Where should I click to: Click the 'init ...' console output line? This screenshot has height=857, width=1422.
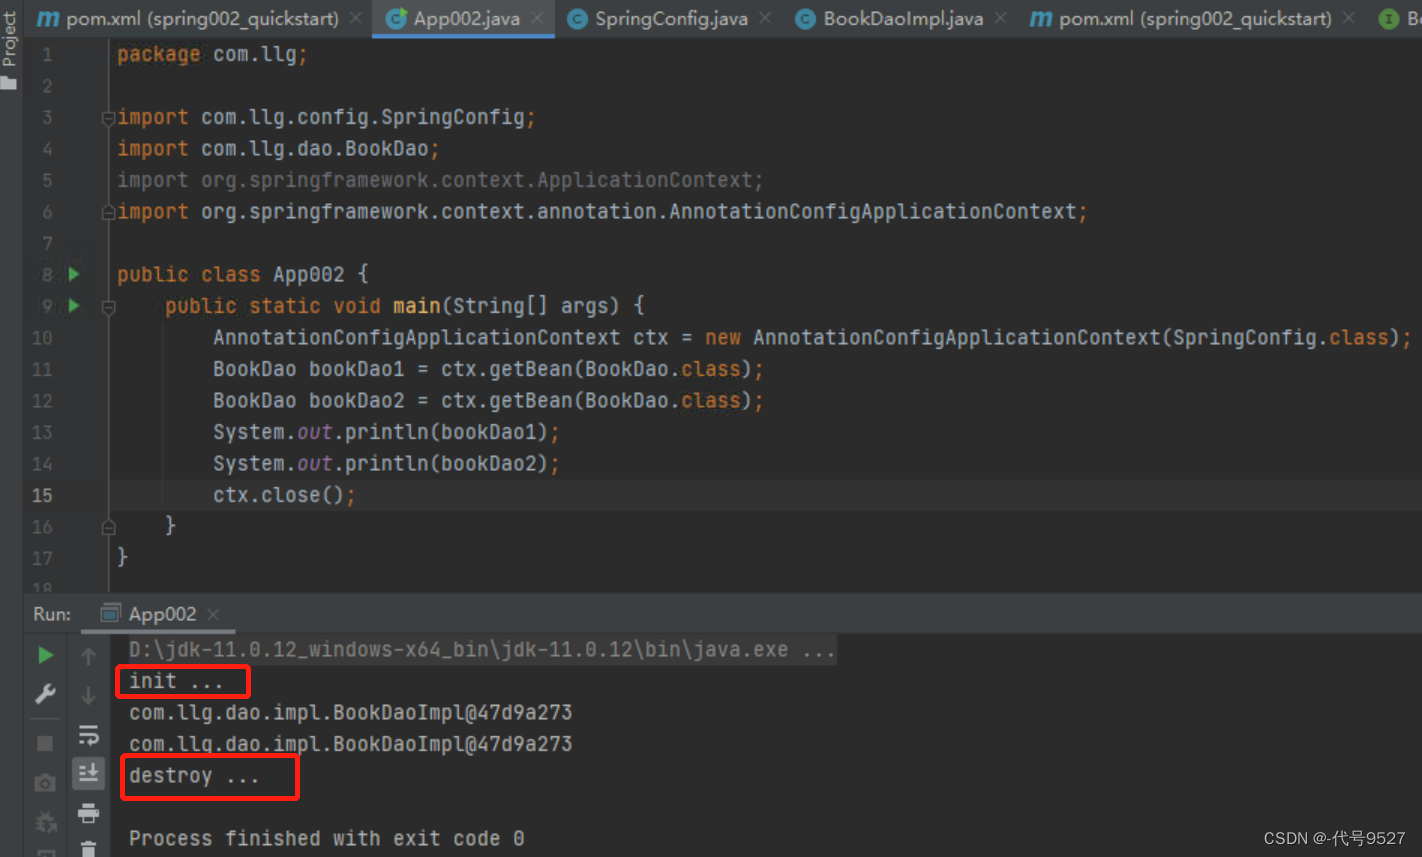tap(176, 681)
